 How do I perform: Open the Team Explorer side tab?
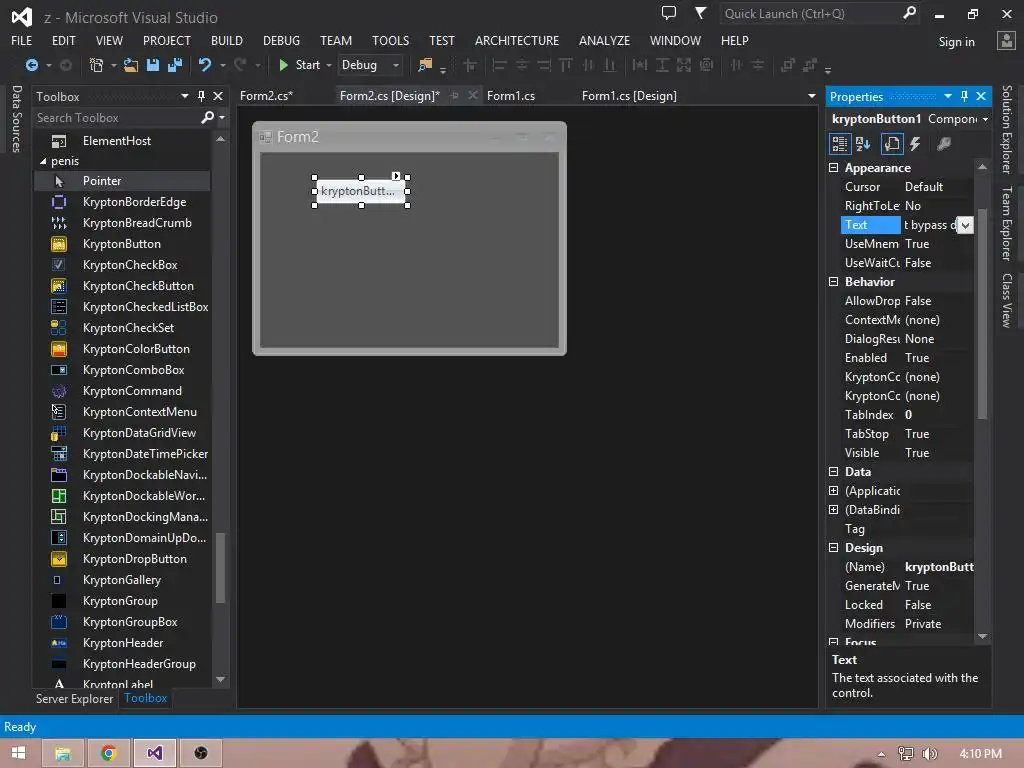[1006, 223]
